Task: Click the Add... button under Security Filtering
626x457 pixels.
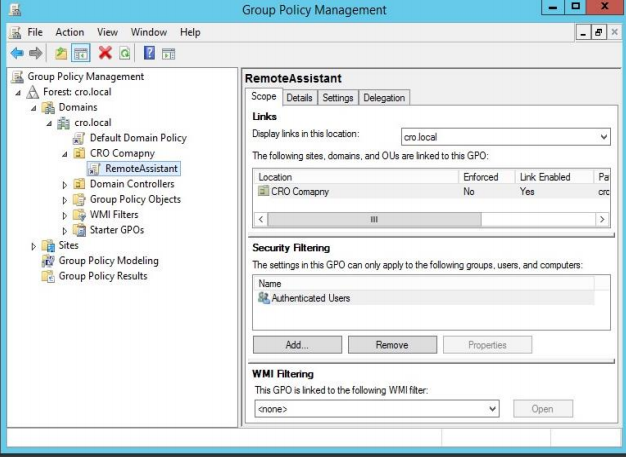Action: pos(296,345)
